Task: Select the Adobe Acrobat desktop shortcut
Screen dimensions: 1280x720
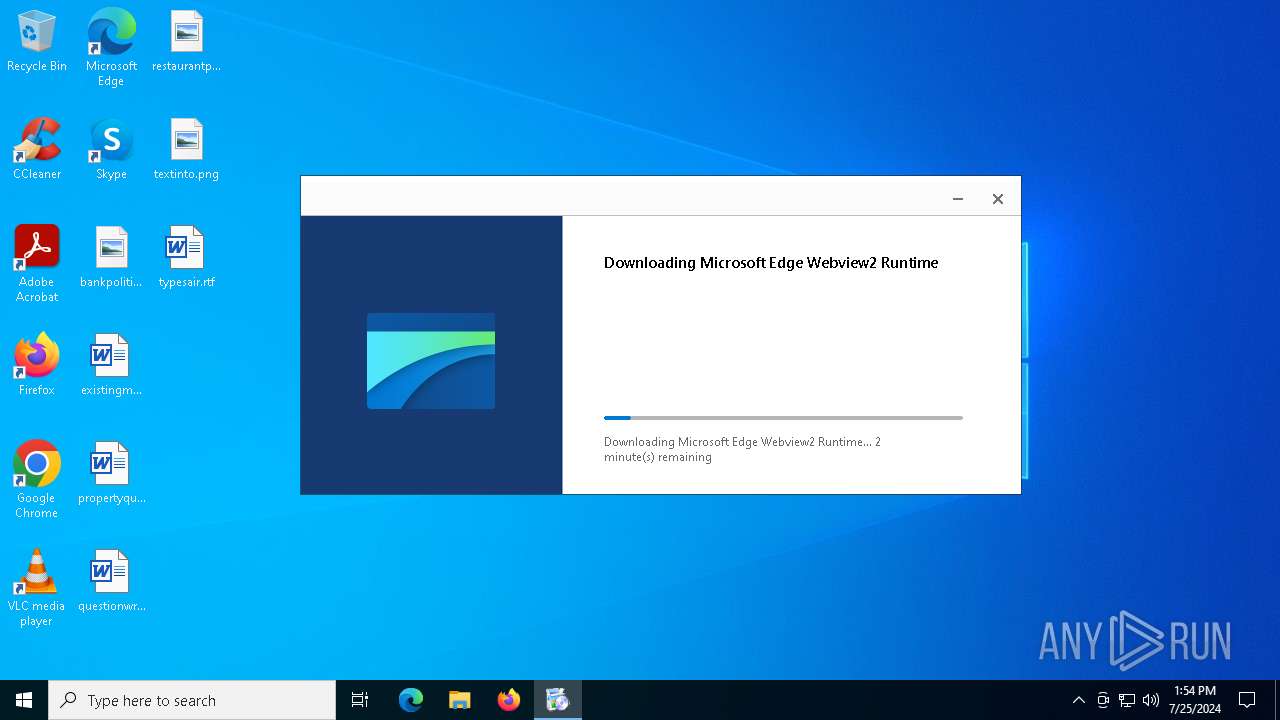Action: [37, 264]
